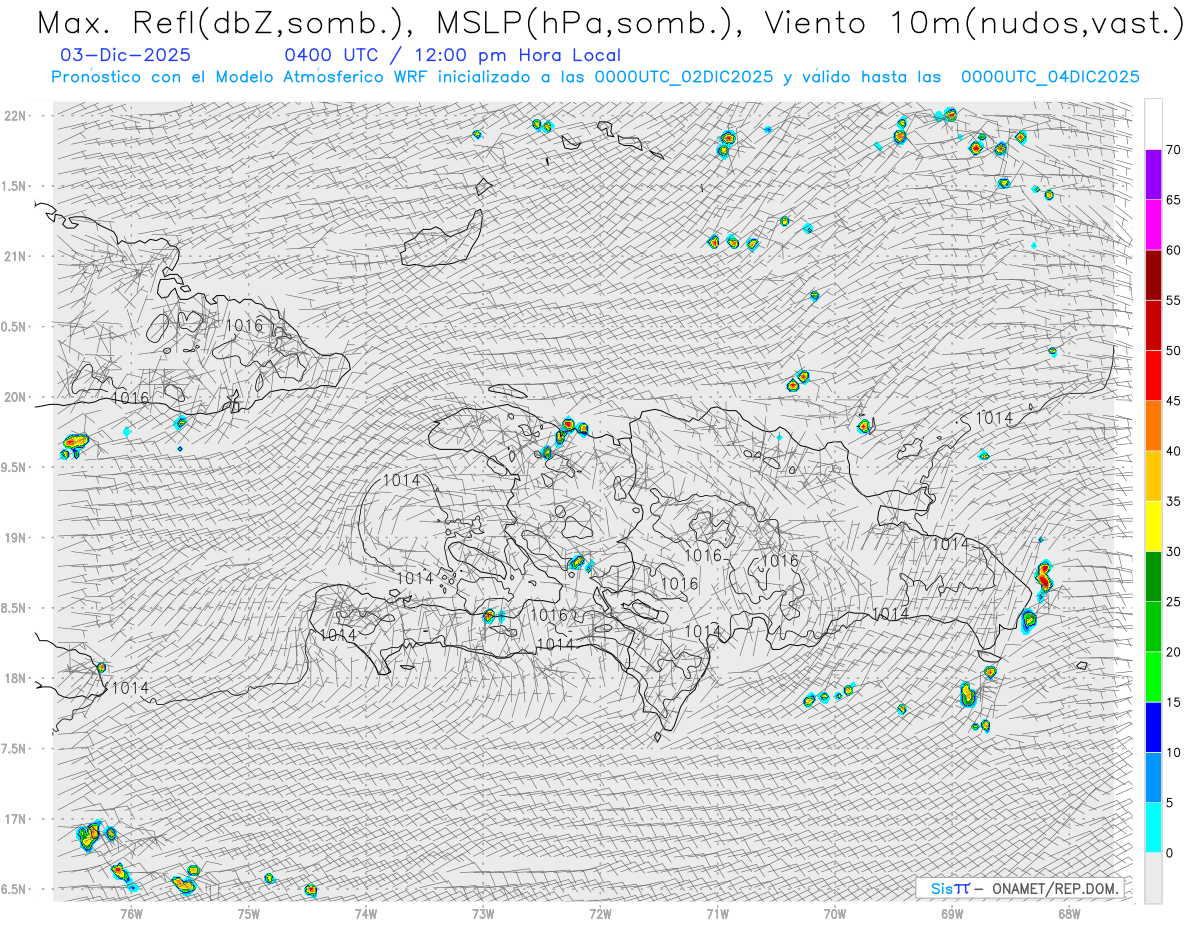Click the '68W' longitude label
The image size is (1200, 927).
pos(1069,913)
